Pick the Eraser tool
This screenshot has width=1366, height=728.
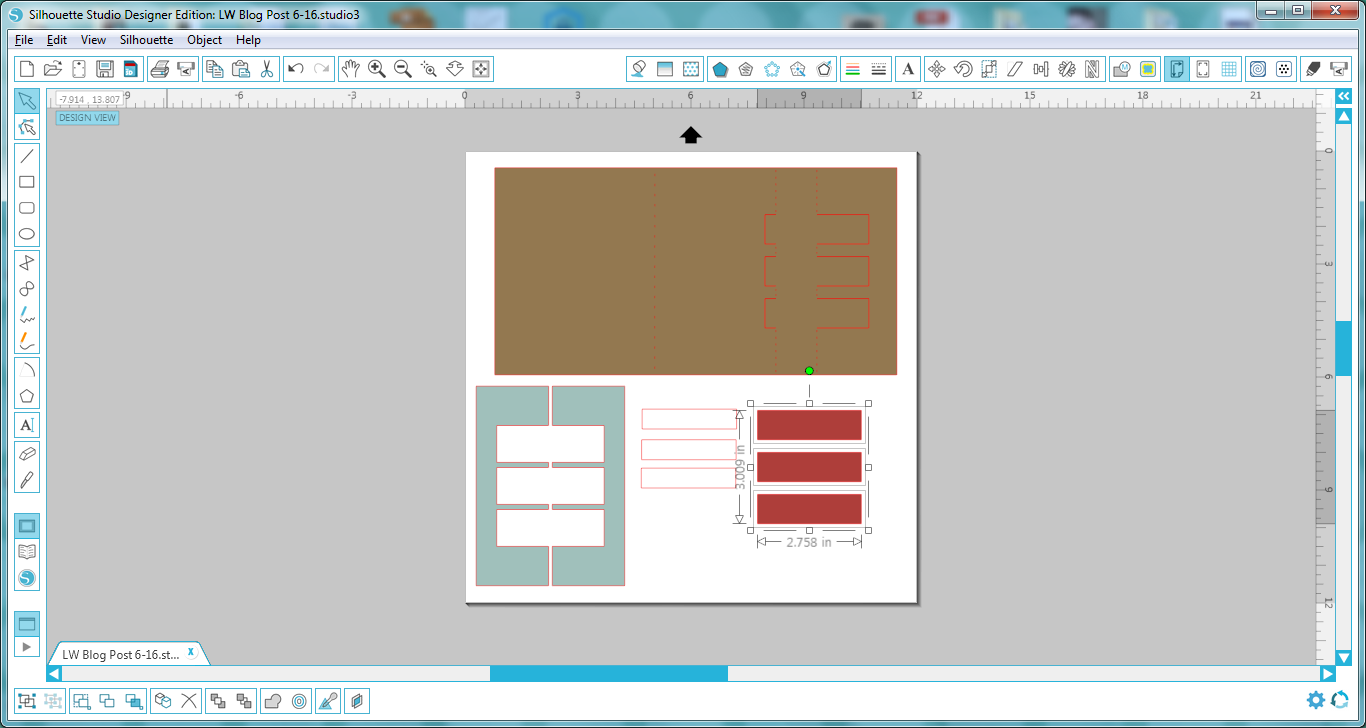tap(27, 452)
